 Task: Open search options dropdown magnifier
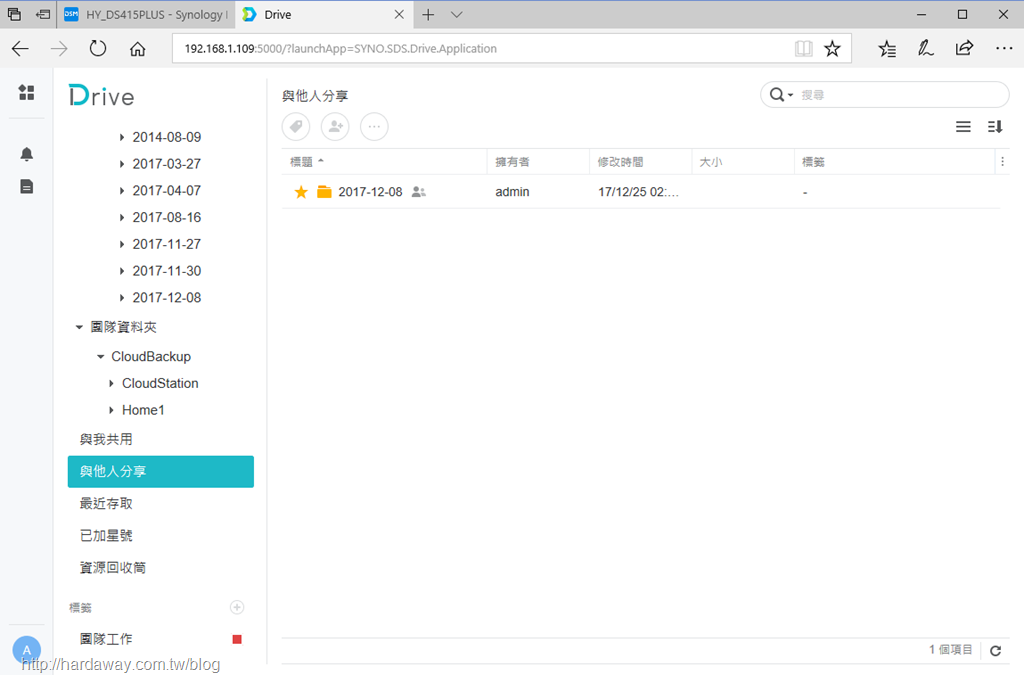coord(781,95)
